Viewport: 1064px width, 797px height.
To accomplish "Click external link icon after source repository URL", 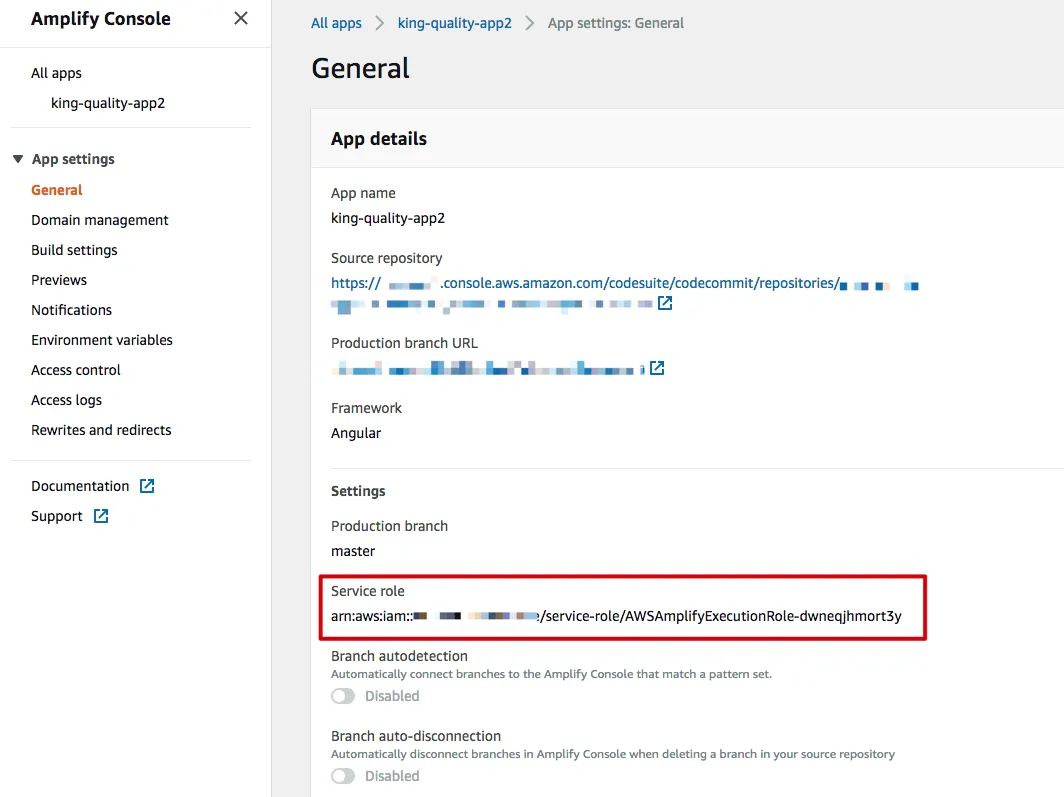I will (665, 302).
